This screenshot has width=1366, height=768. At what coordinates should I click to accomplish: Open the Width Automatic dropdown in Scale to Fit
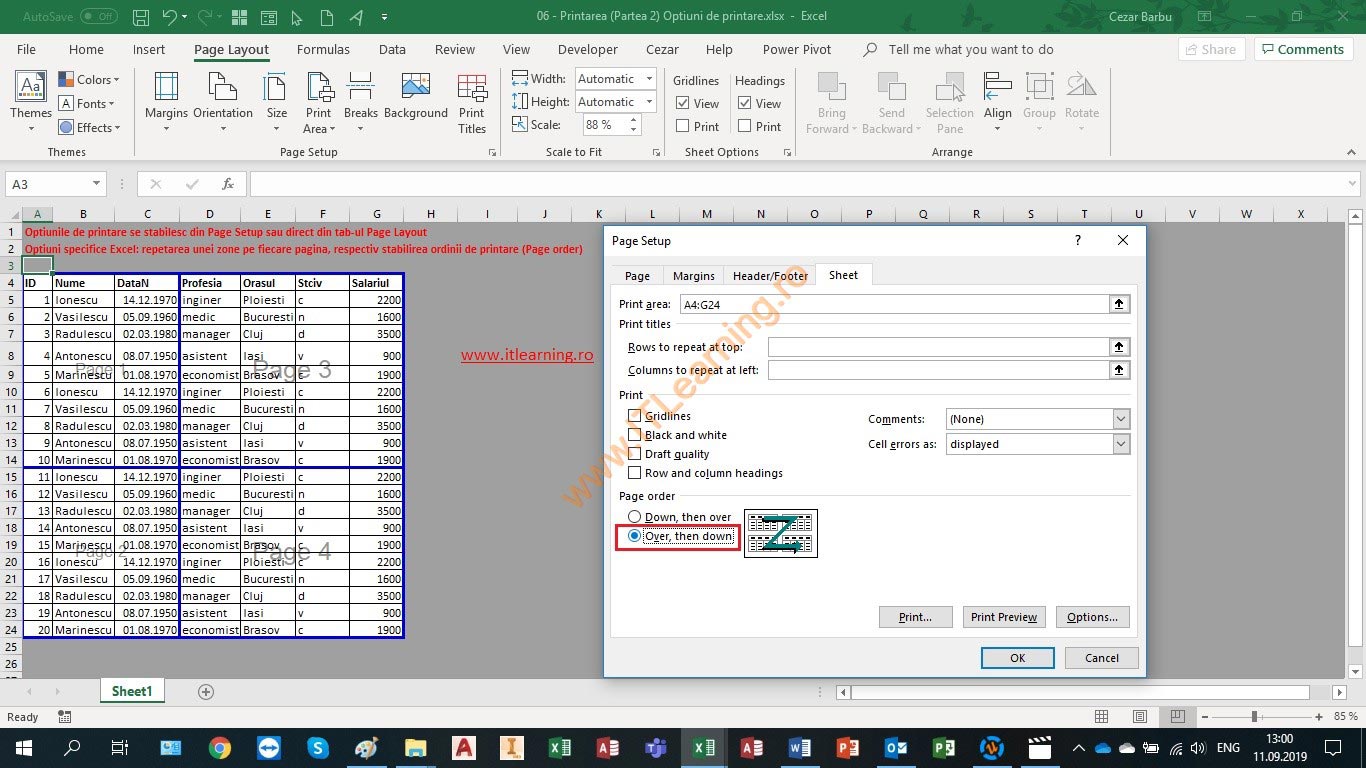click(x=649, y=79)
